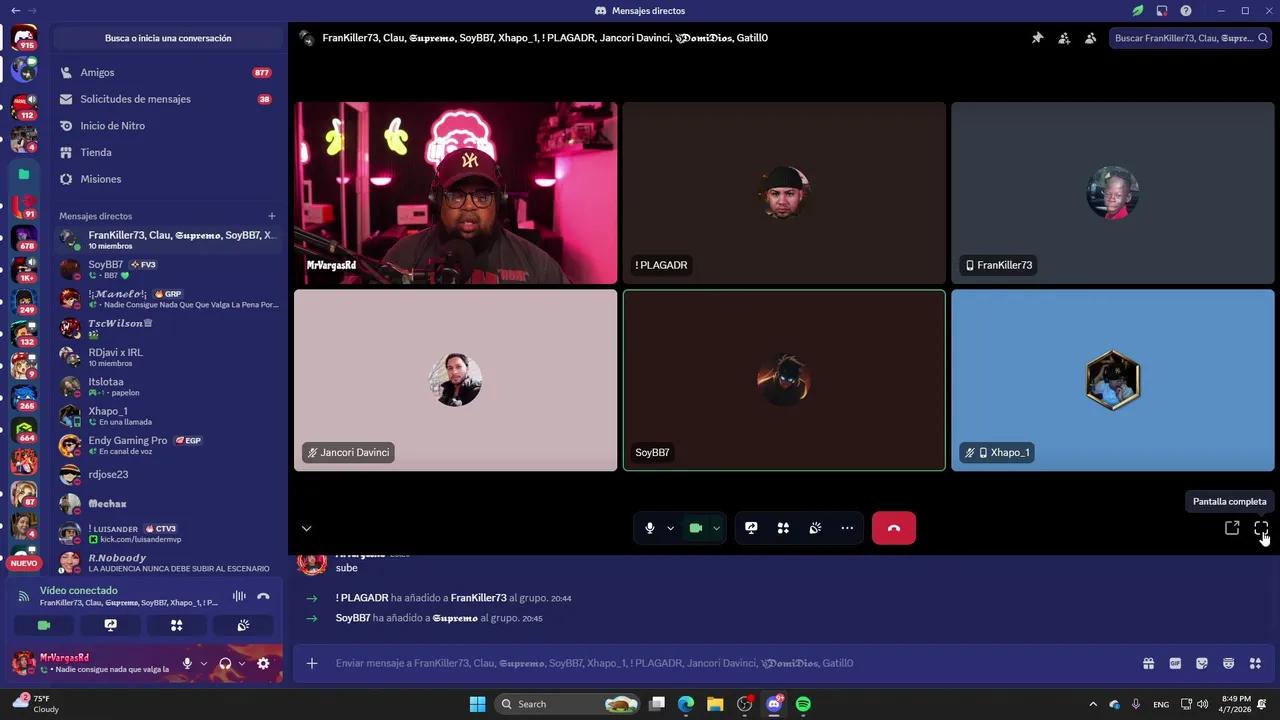Click the Busca o inicia una conversación field
Screen dimensions: 1280x720
click(168, 38)
